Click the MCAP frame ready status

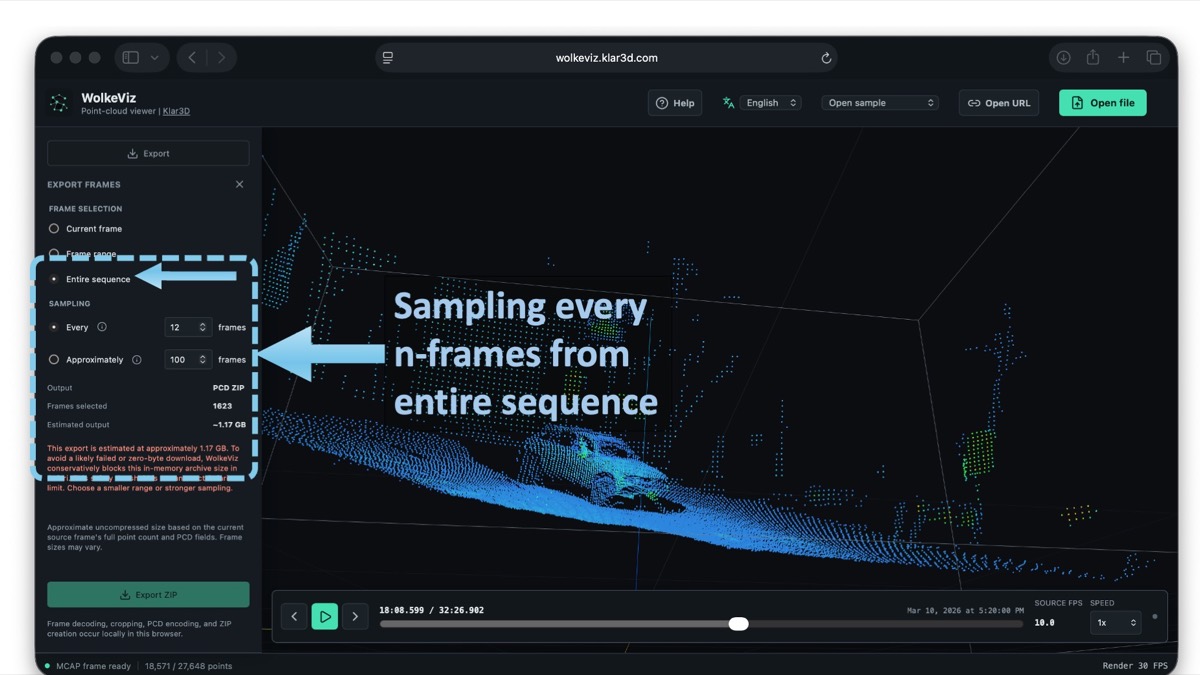93,666
